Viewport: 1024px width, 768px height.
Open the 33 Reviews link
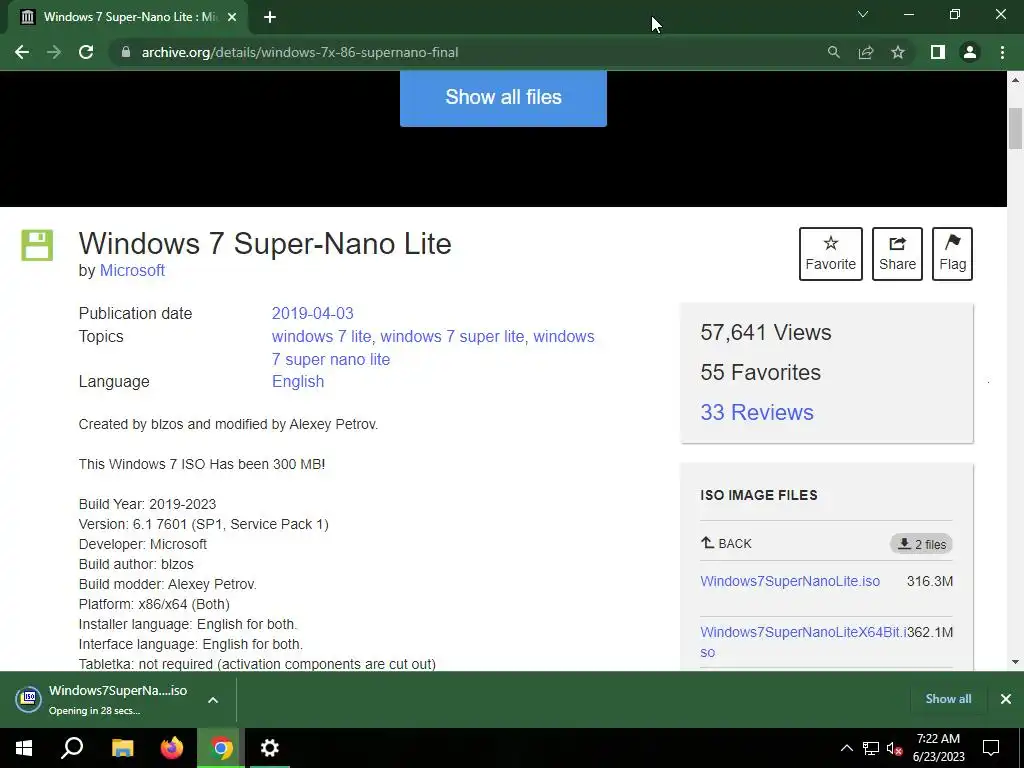(x=757, y=412)
